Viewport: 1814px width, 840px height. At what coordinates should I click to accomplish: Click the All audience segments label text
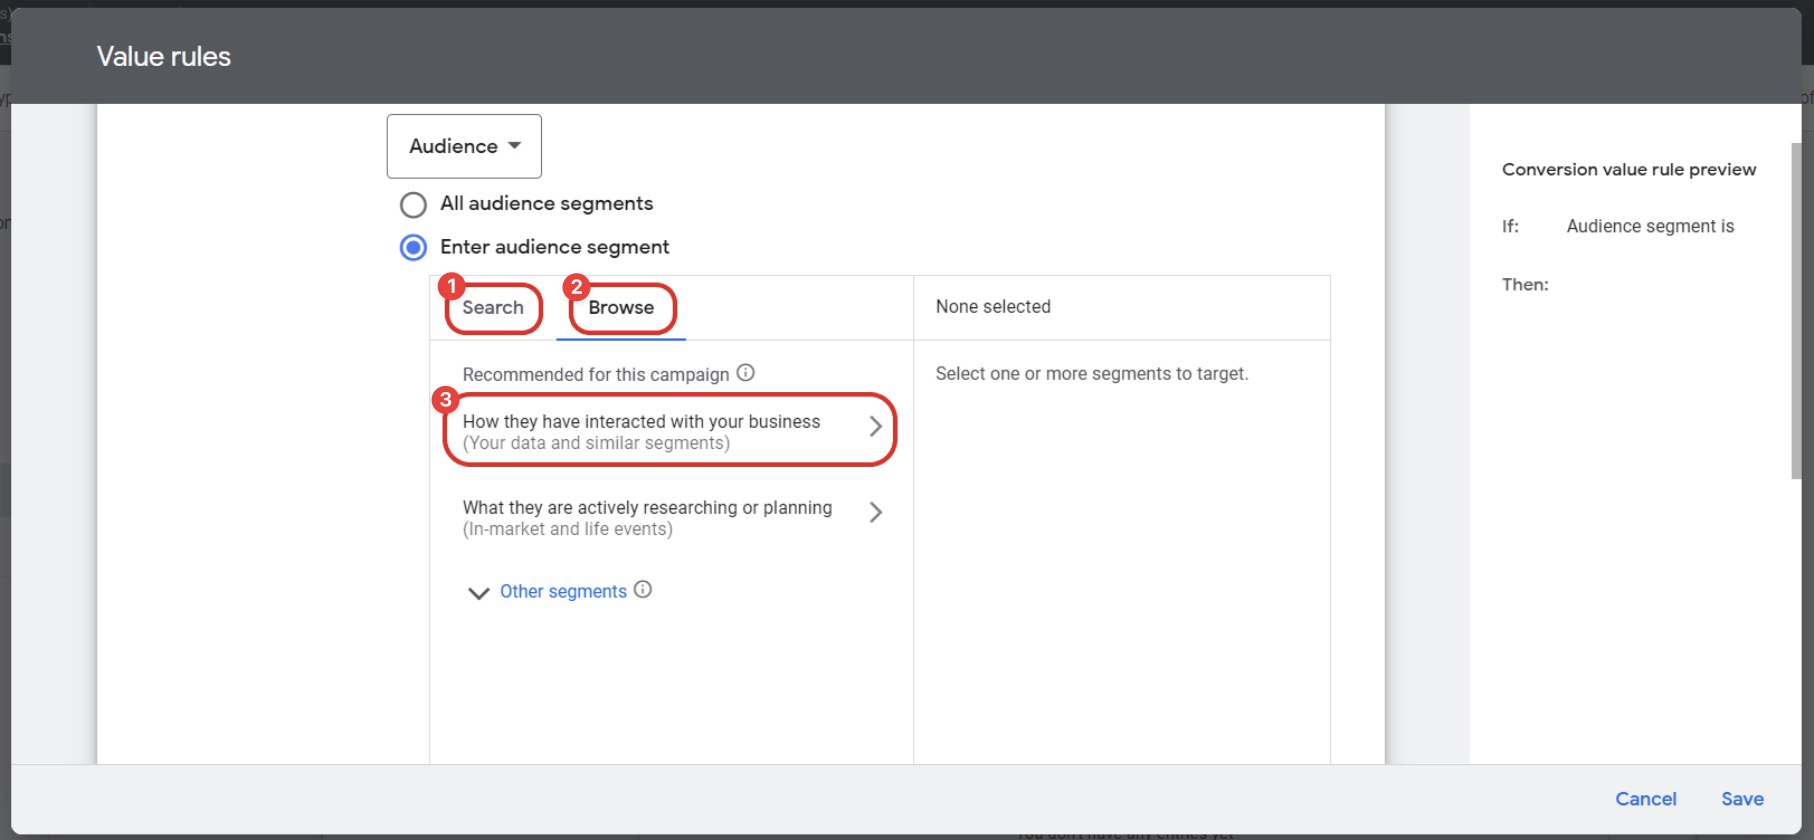pyautogui.click(x=546, y=204)
